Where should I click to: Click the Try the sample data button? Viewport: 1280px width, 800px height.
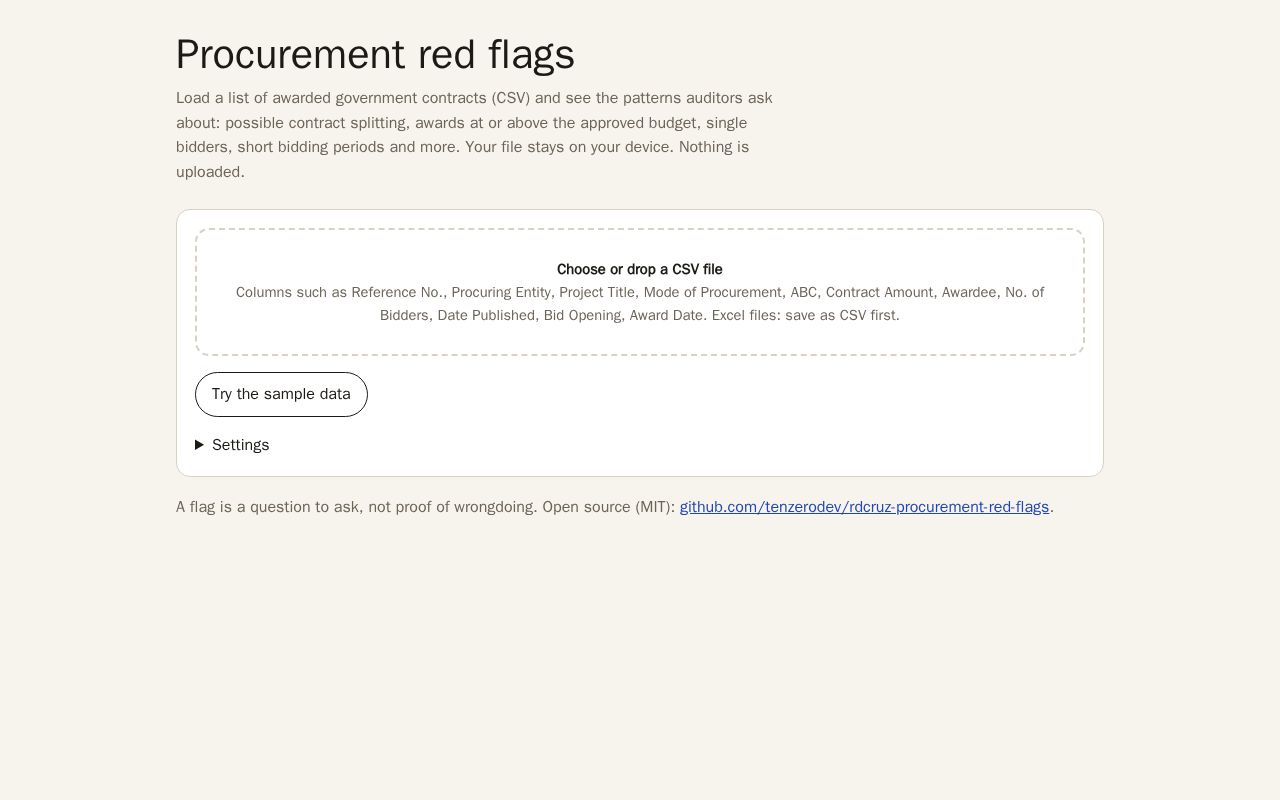click(281, 394)
